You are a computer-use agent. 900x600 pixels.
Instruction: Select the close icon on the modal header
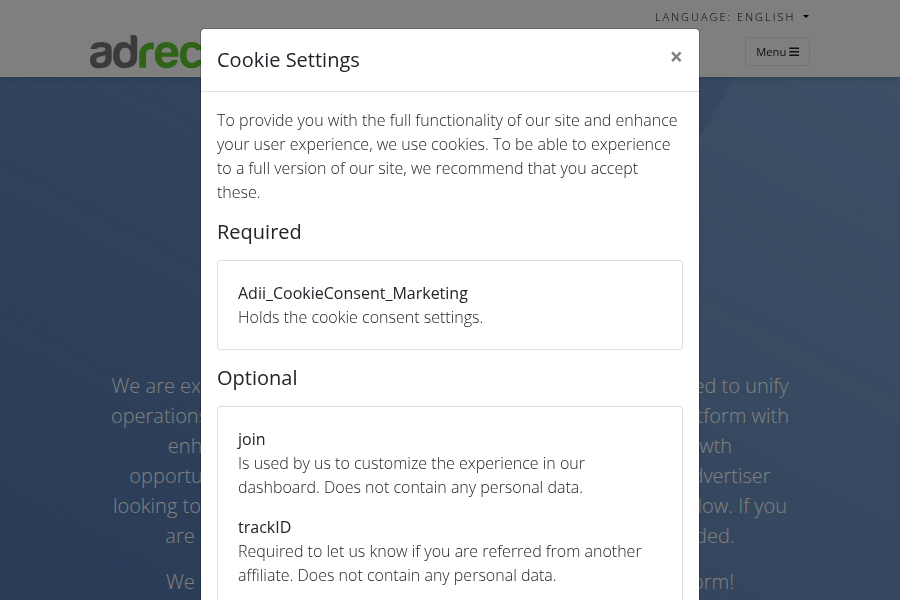click(676, 56)
